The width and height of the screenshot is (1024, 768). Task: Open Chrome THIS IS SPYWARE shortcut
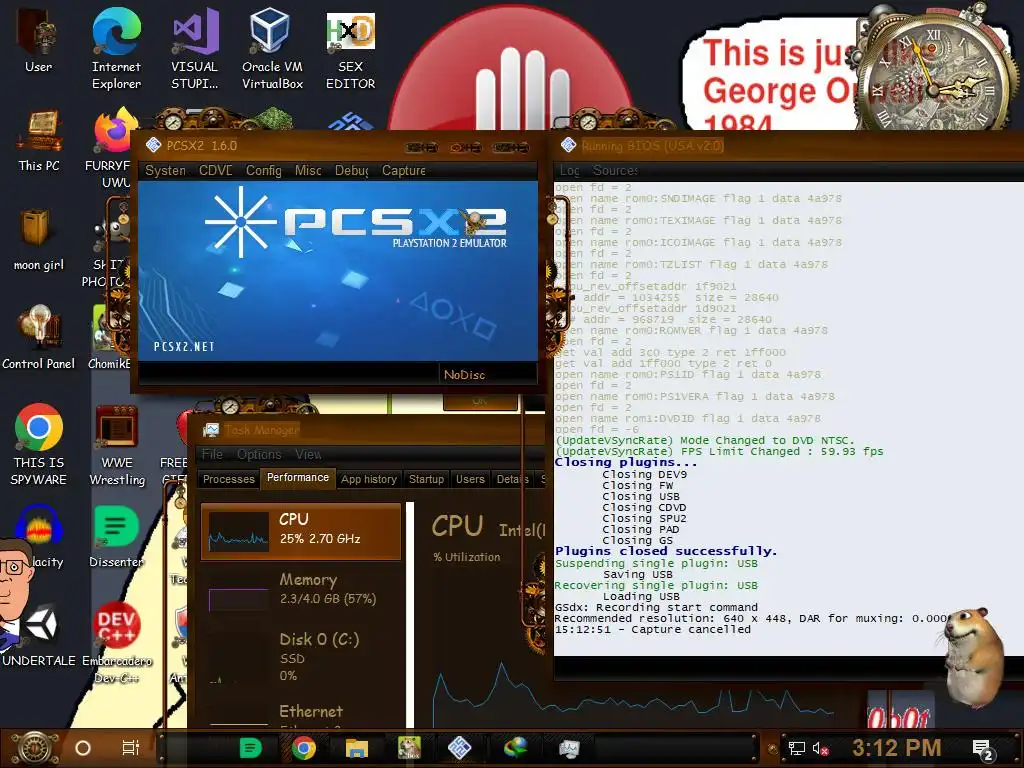39,444
